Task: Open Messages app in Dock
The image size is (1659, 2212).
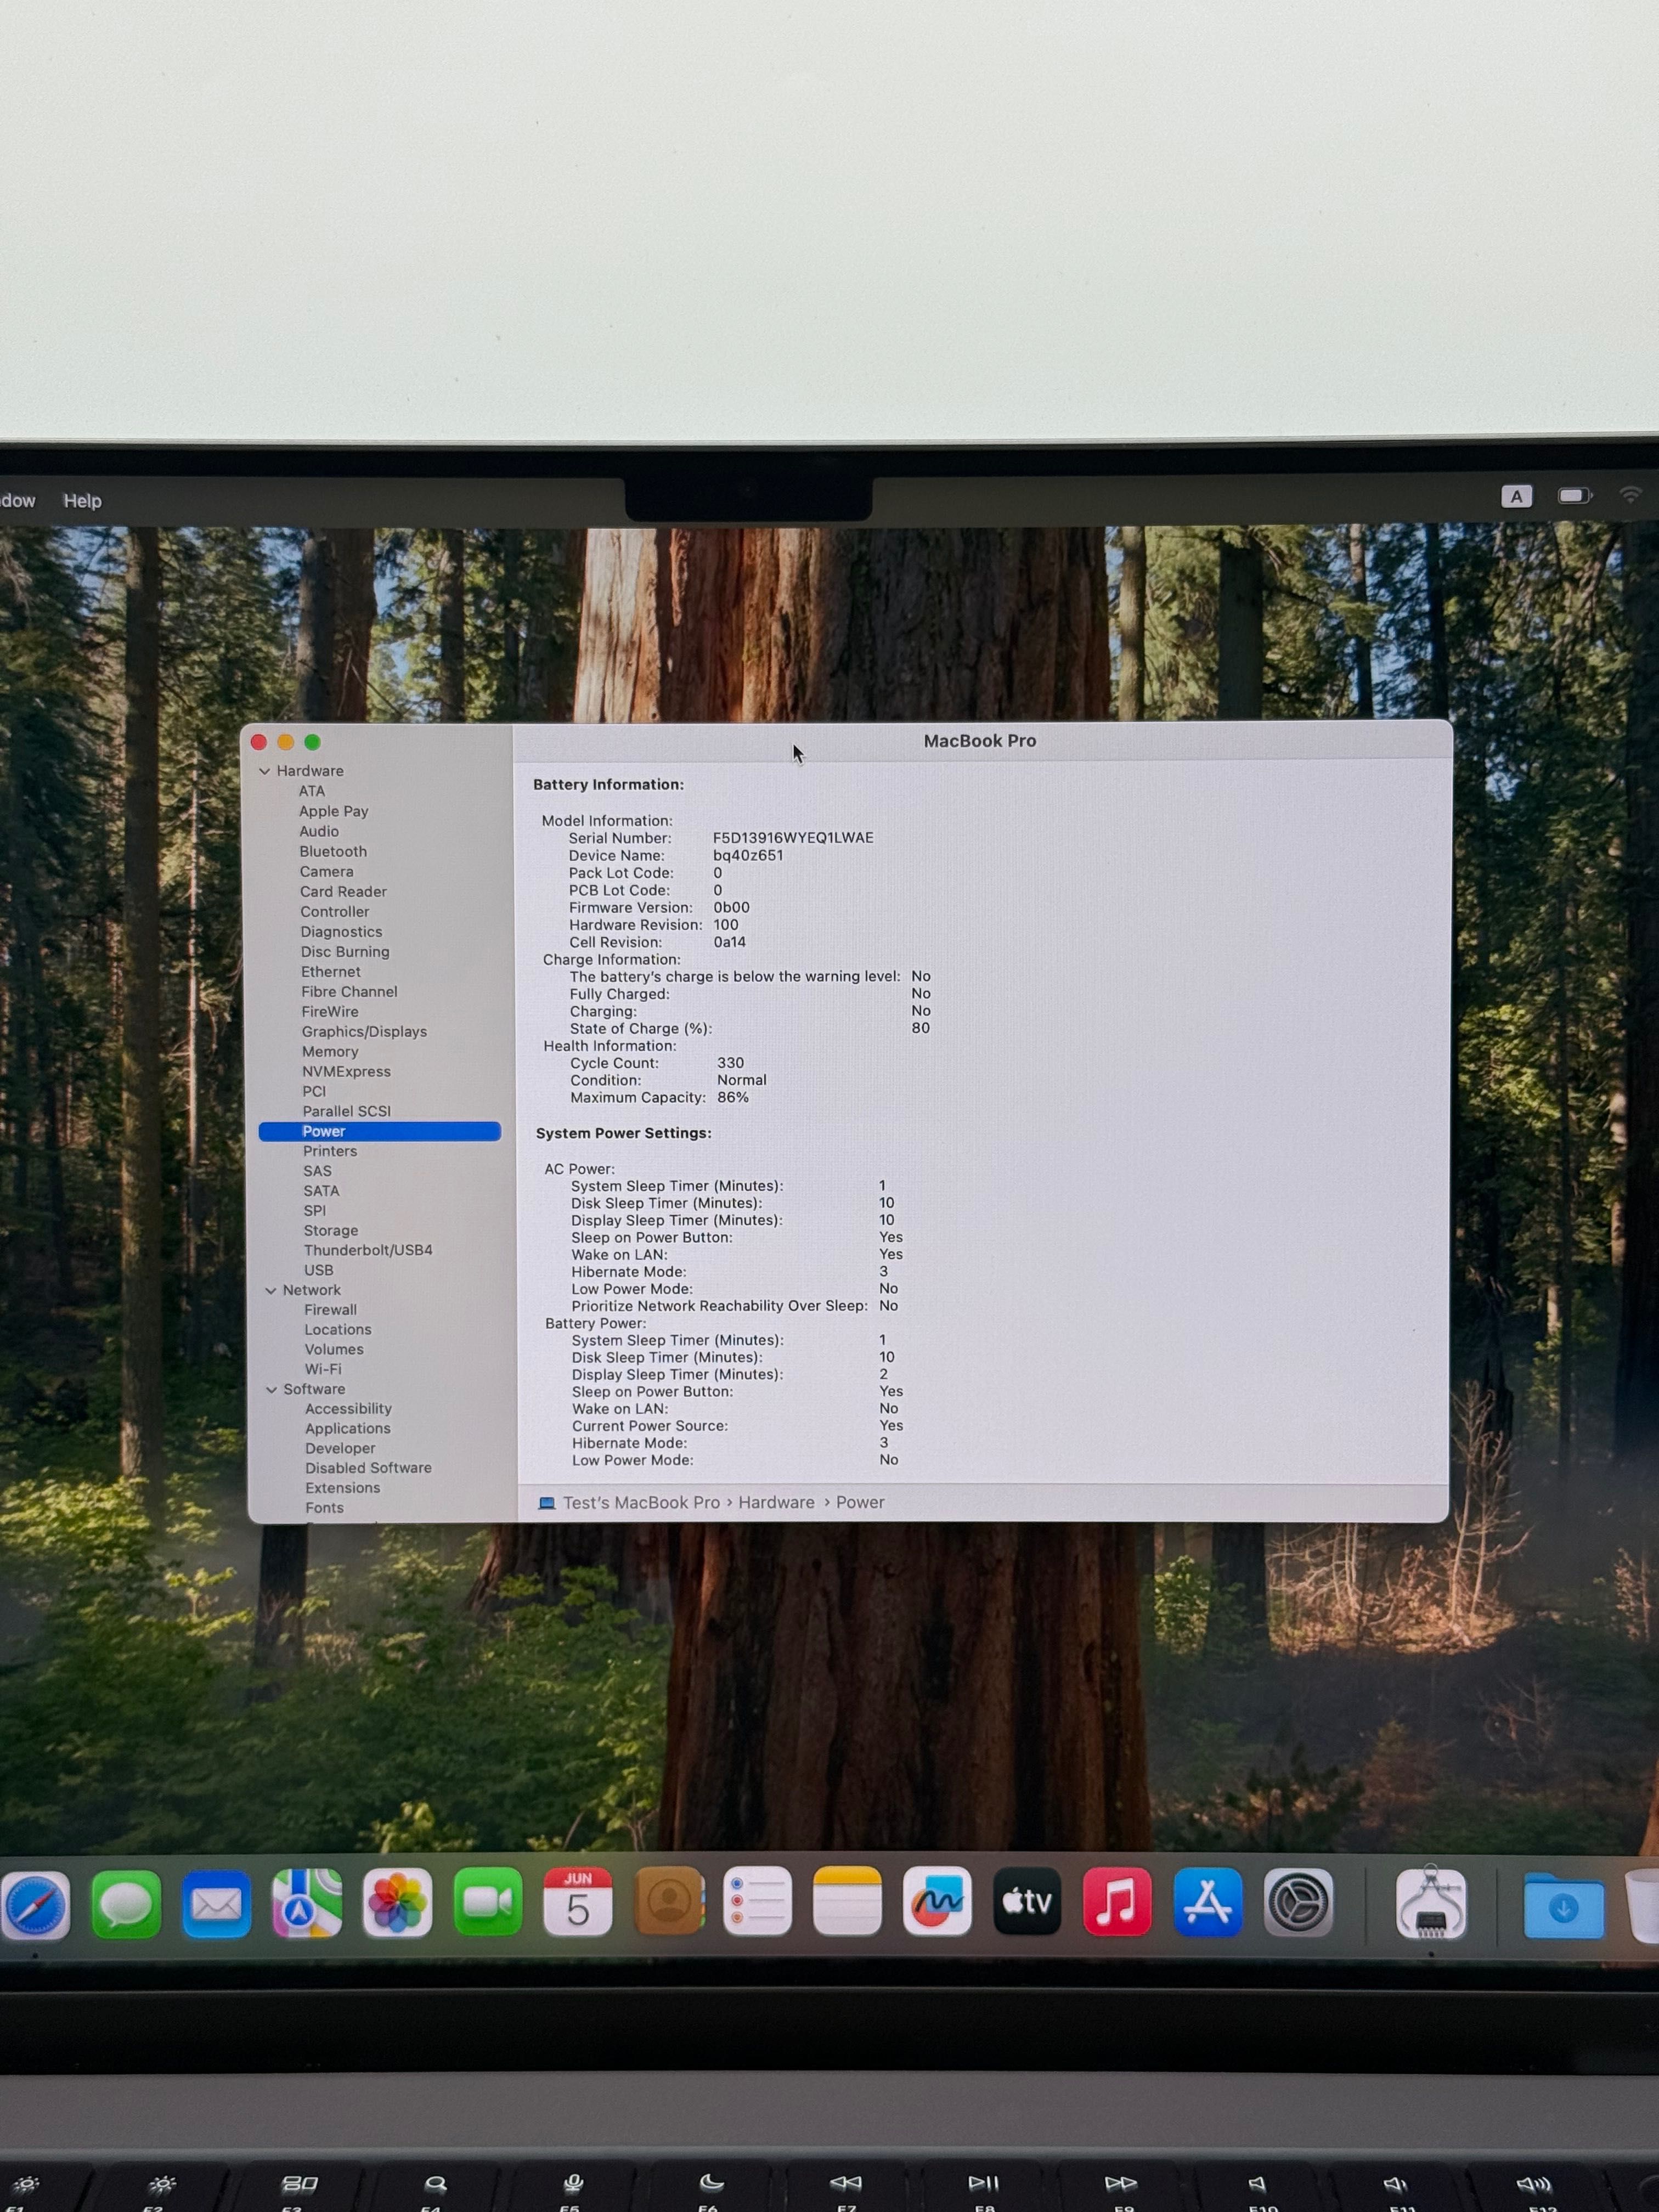Action: click(x=126, y=1905)
